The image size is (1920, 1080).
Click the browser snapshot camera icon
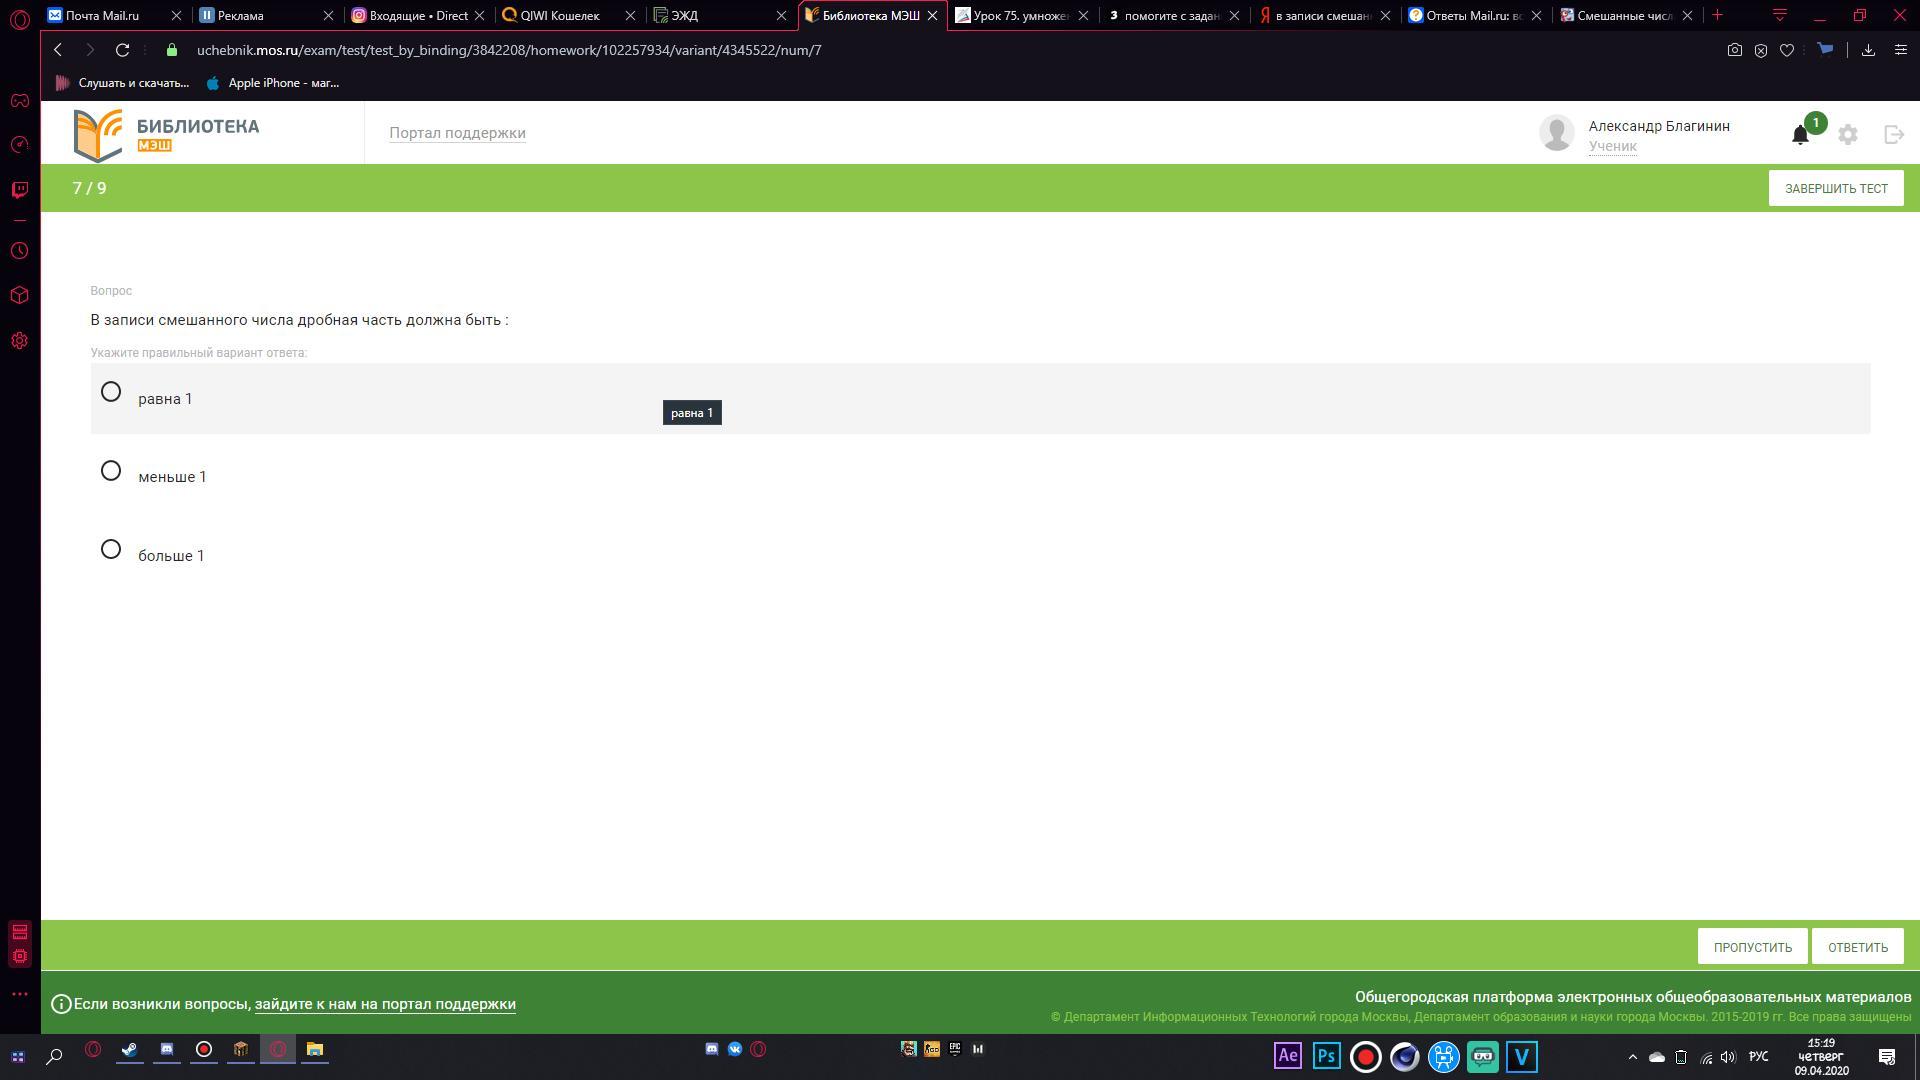click(1735, 50)
